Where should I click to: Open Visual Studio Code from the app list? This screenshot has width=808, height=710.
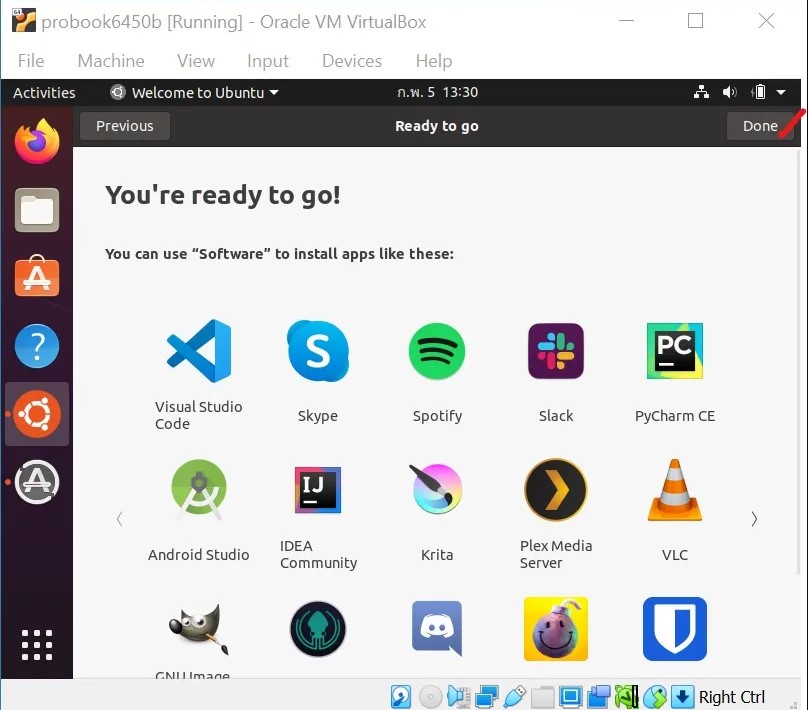pyautogui.click(x=197, y=351)
